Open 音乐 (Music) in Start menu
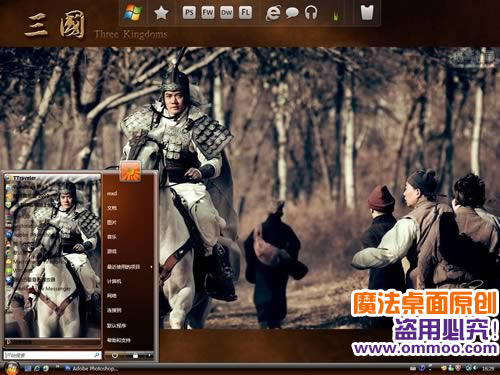The height and width of the screenshot is (375, 500). point(112,237)
